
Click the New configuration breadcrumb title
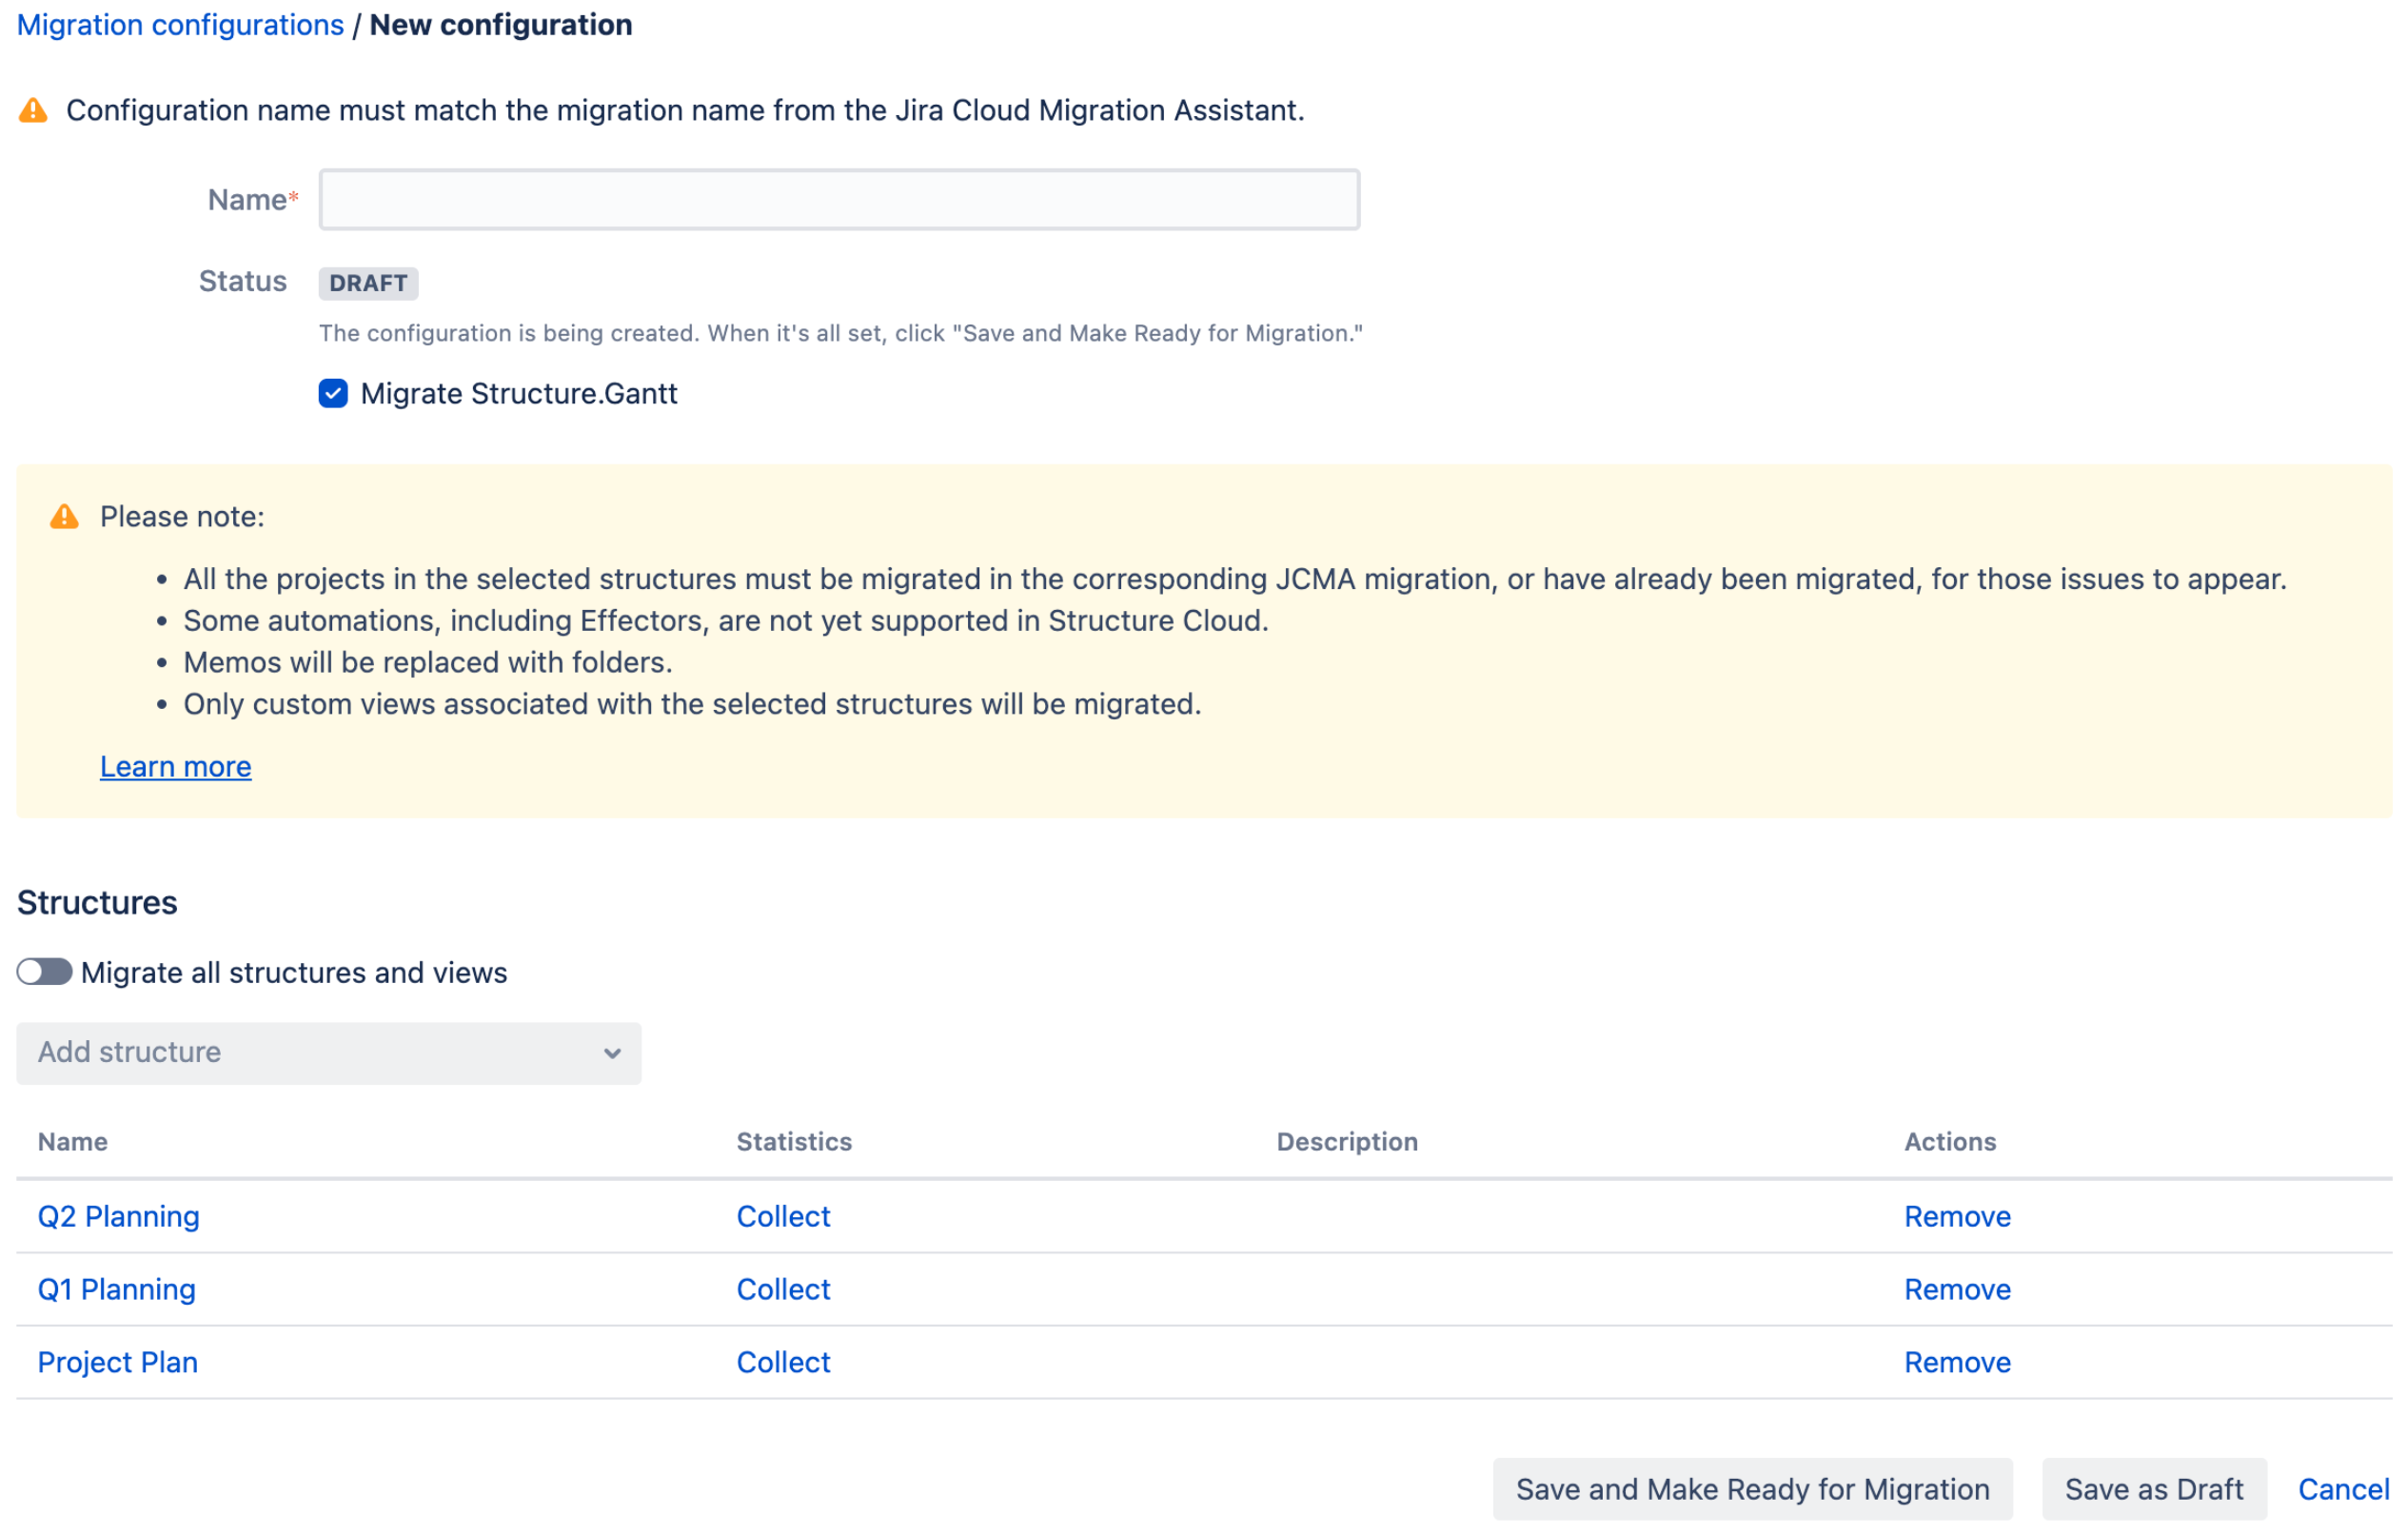pos(501,25)
